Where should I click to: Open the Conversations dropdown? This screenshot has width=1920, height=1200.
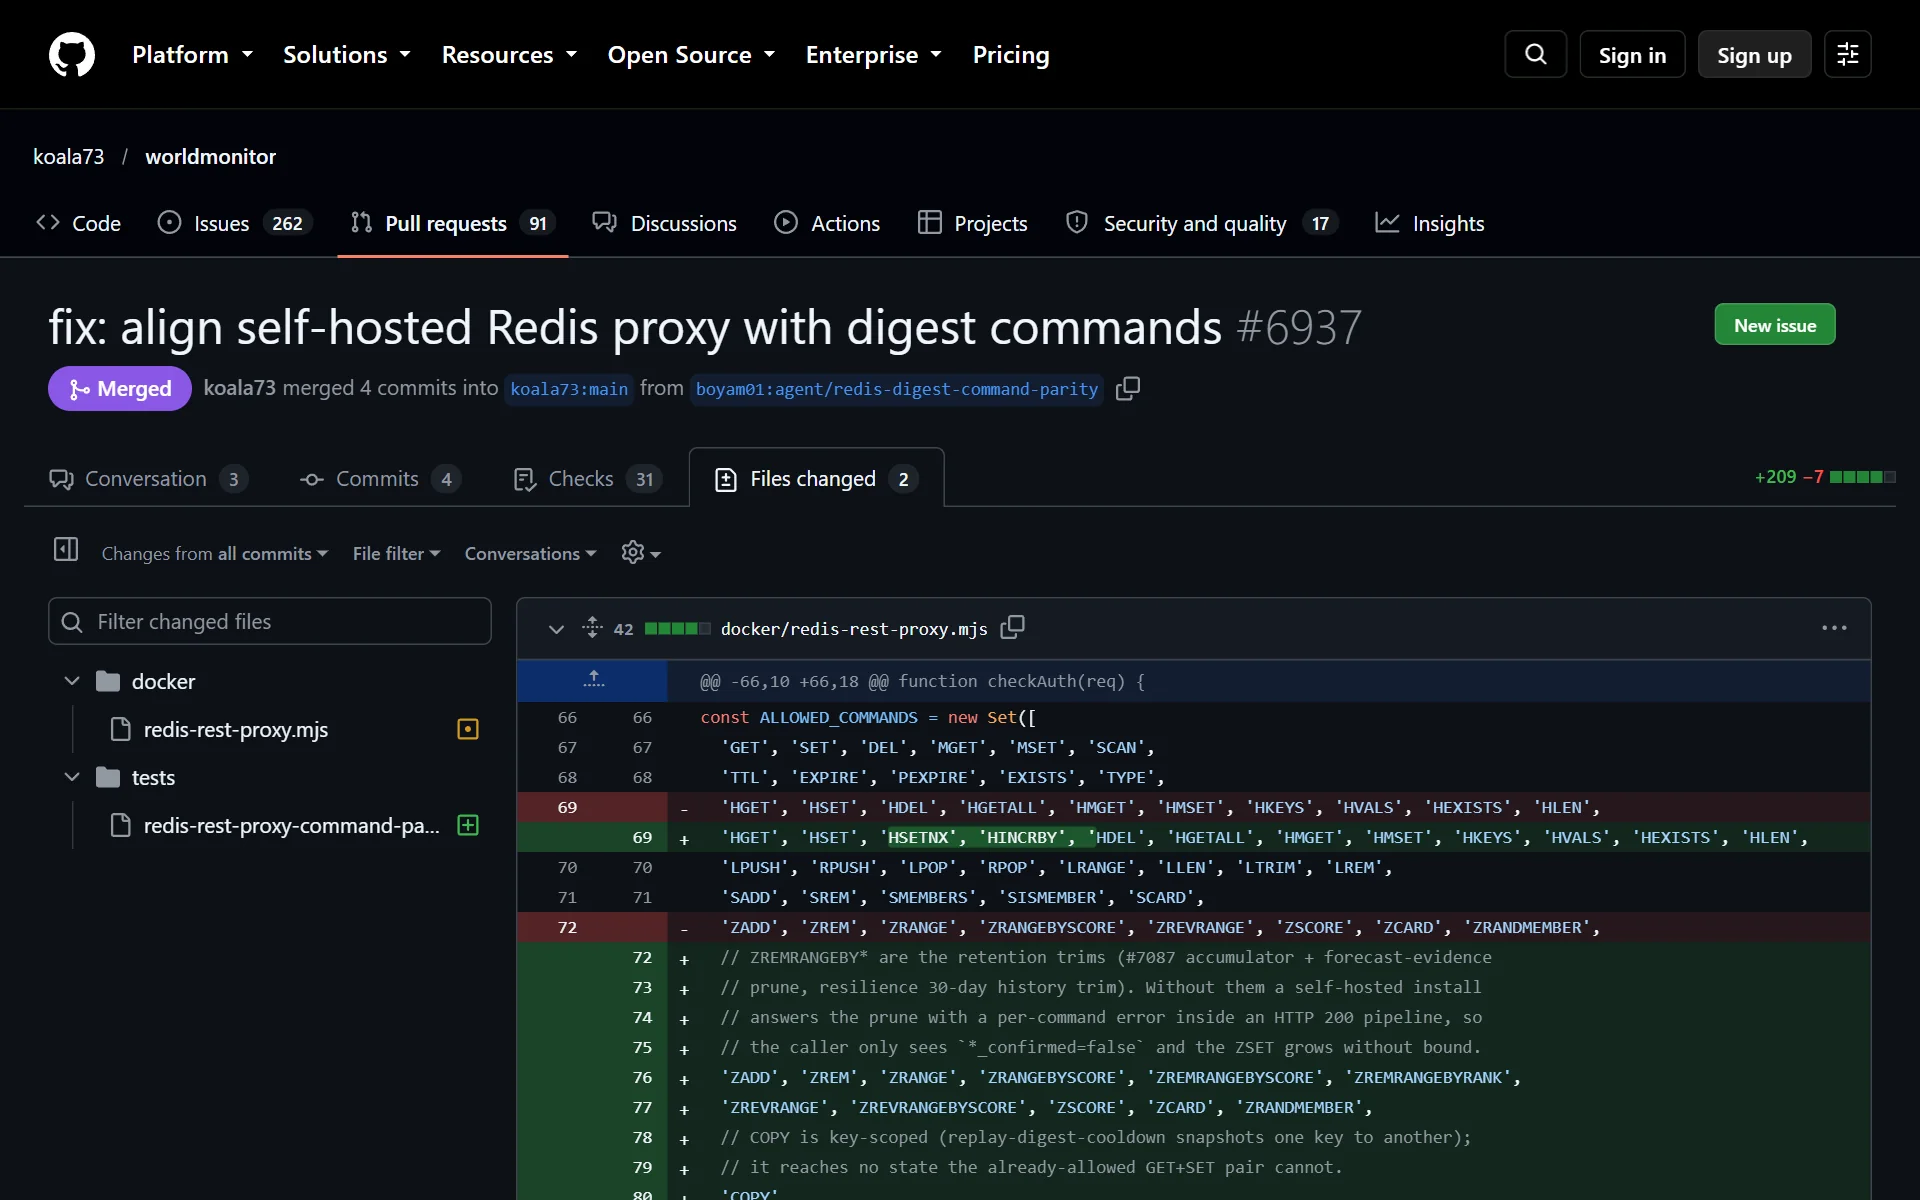(x=530, y=553)
